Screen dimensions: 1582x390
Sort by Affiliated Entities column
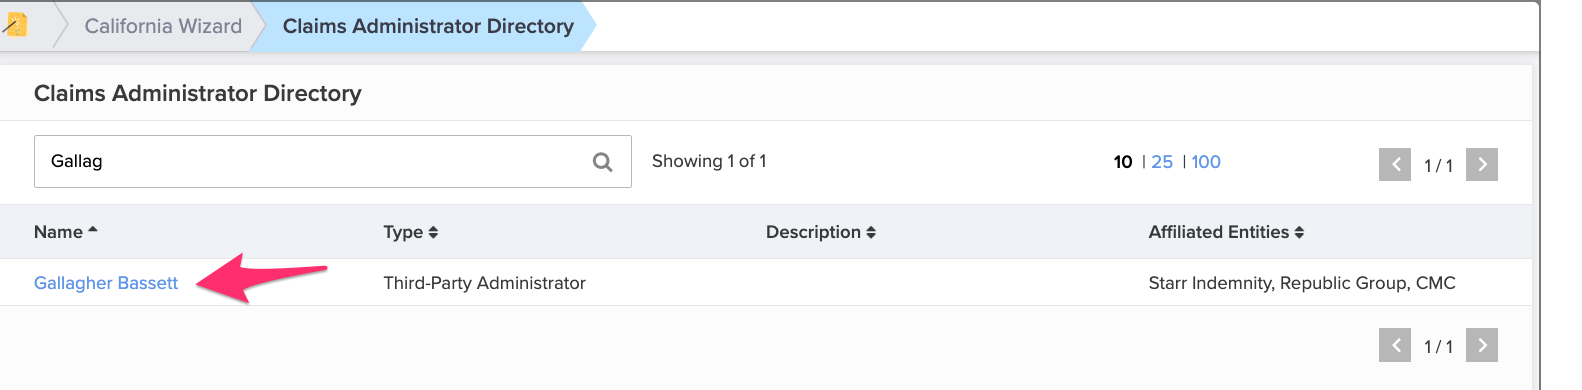(1226, 232)
